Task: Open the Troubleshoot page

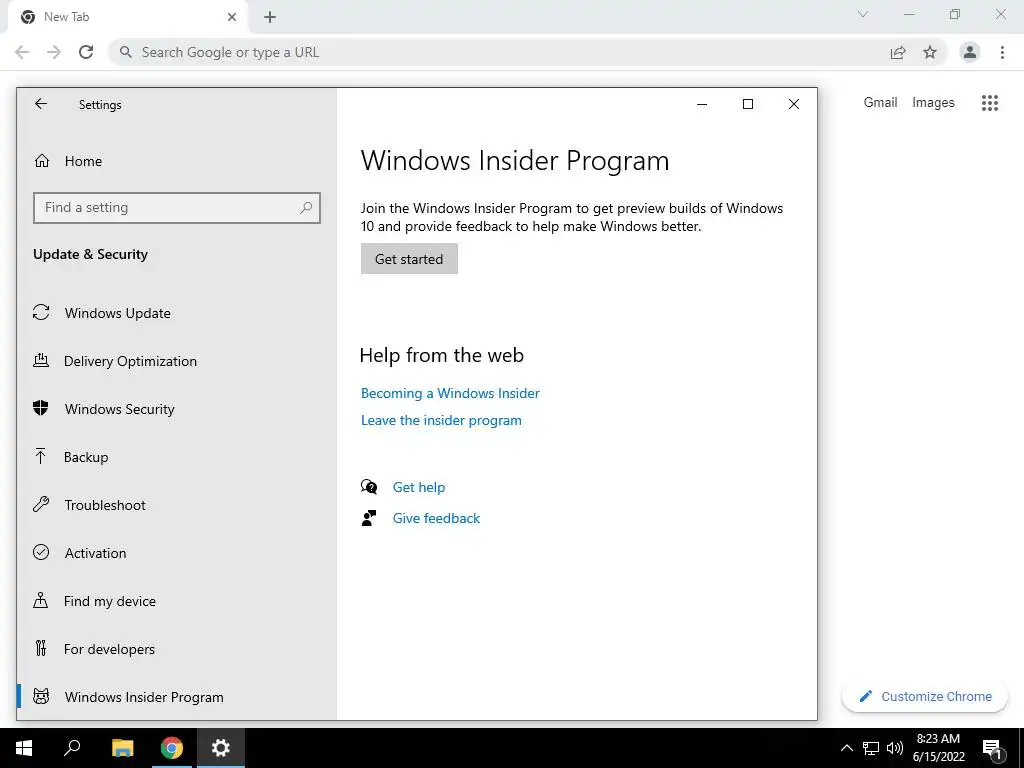Action: point(104,505)
